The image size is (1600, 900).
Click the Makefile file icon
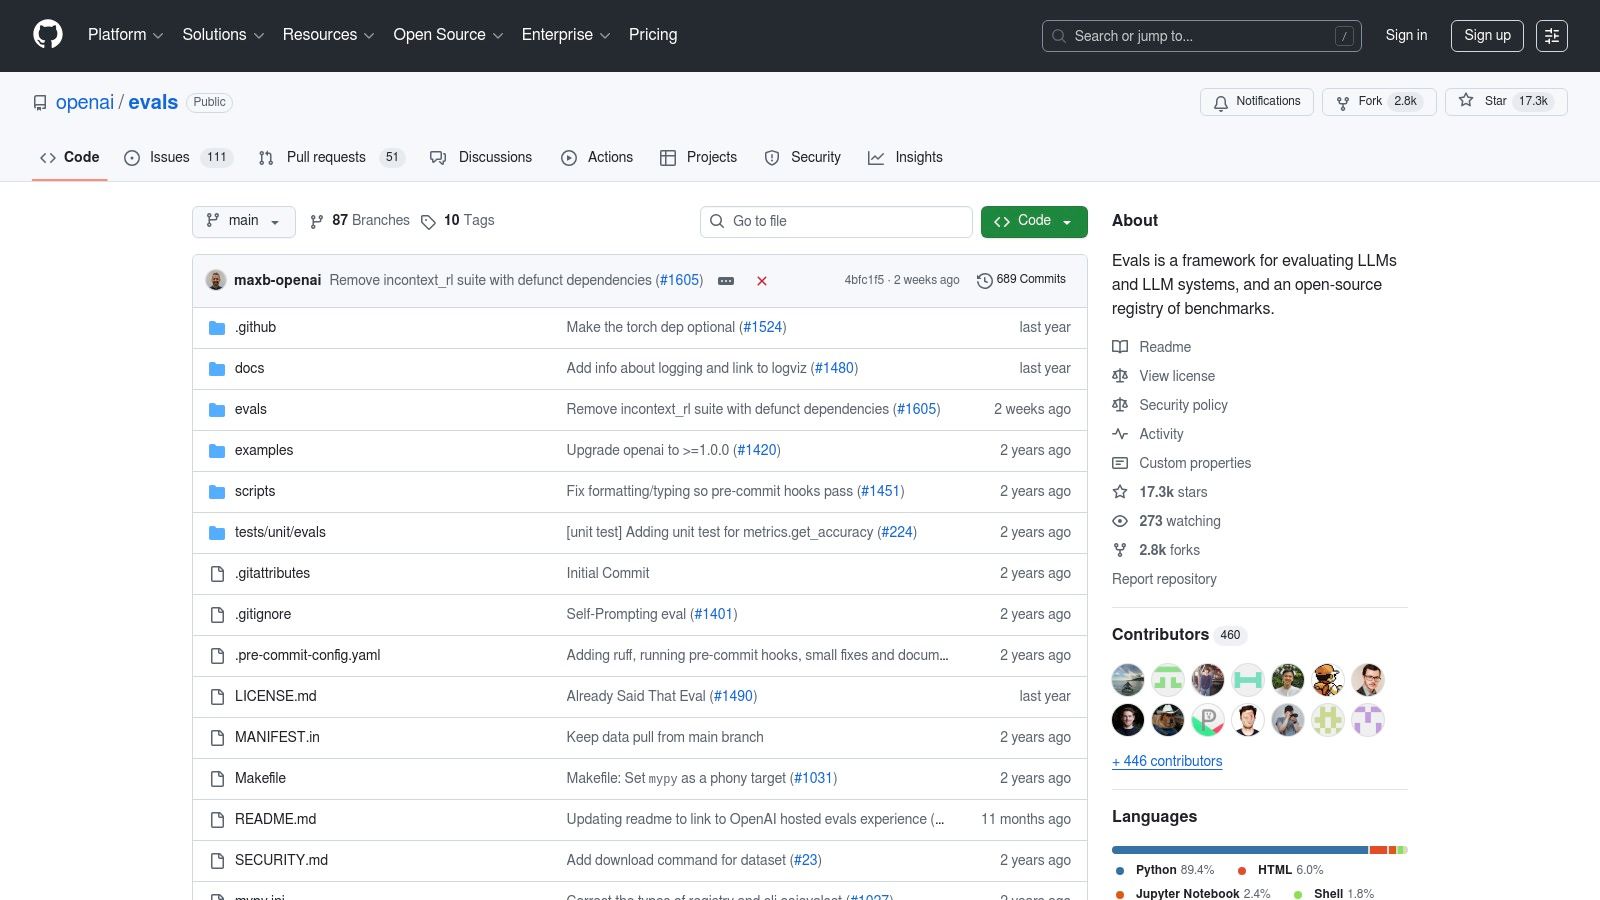[217, 779]
